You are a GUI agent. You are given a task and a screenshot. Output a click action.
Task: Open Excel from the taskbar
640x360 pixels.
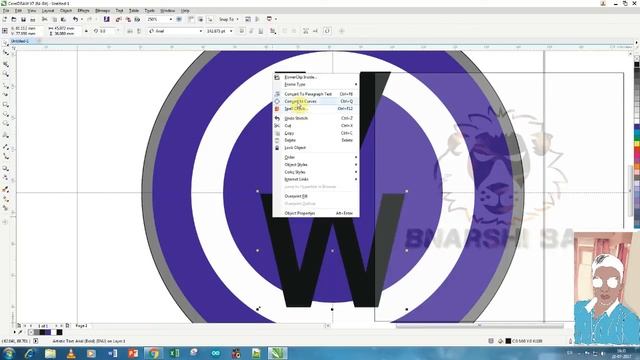(x=174, y=353)
